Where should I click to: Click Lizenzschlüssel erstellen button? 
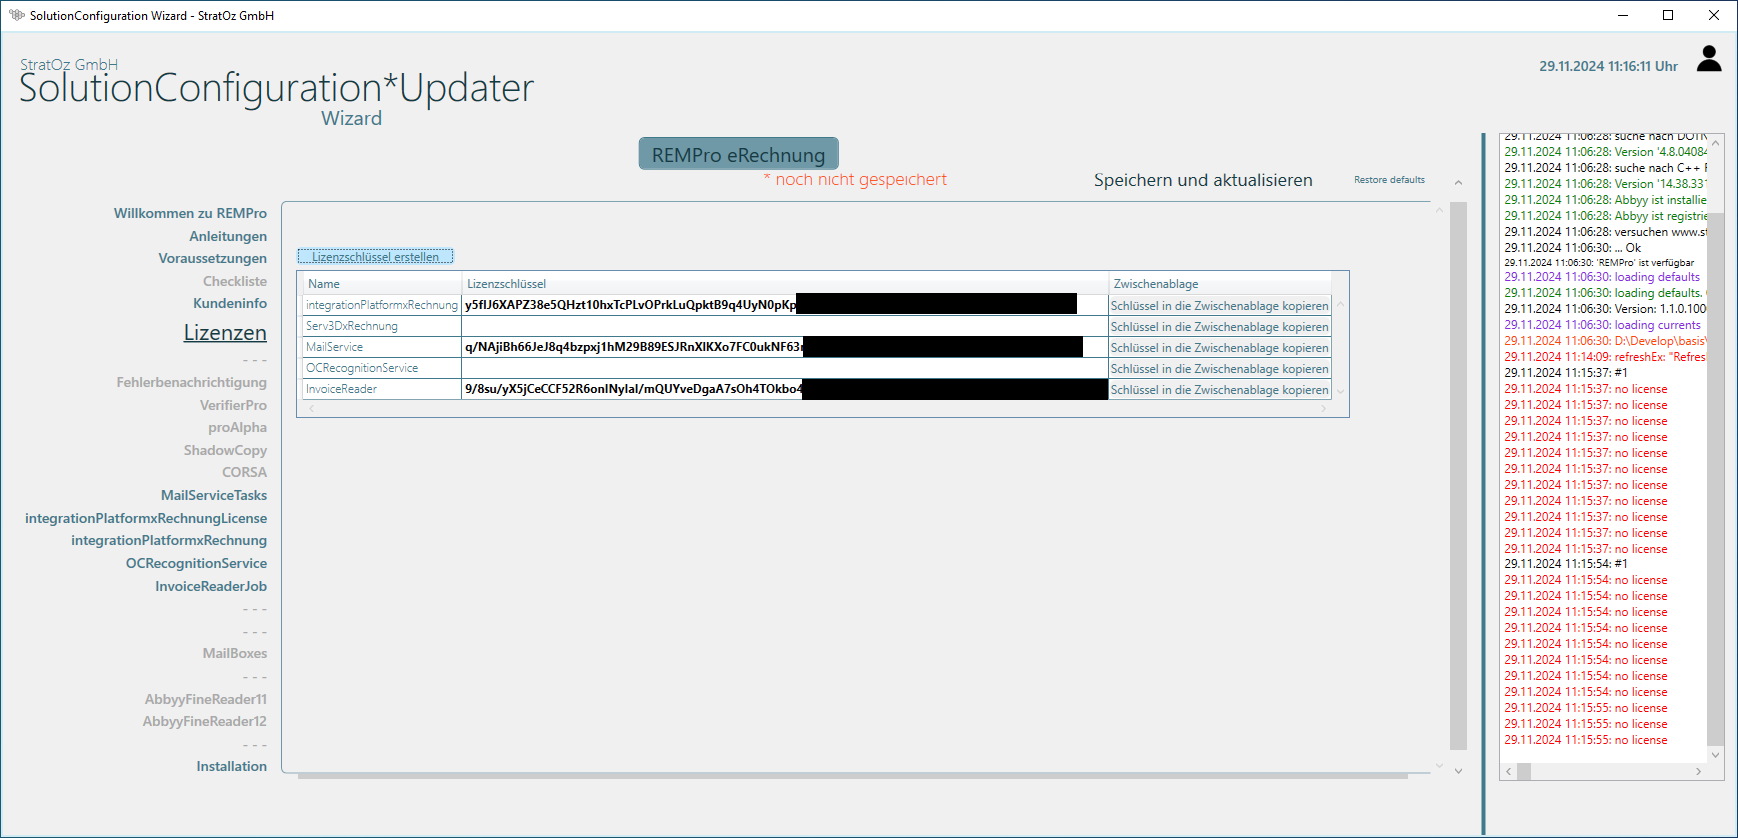pyautogui.click(x=375, y=257)
